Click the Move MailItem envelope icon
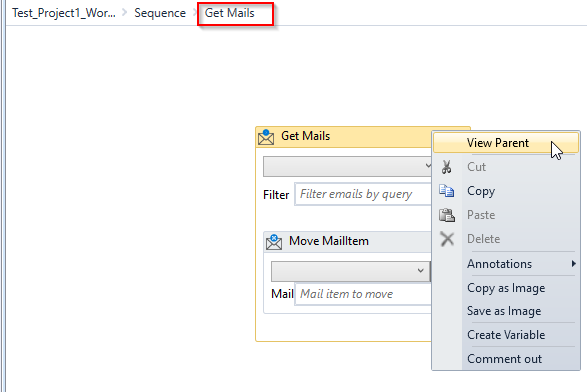This screenshot has height=392, width=587. 274,242
